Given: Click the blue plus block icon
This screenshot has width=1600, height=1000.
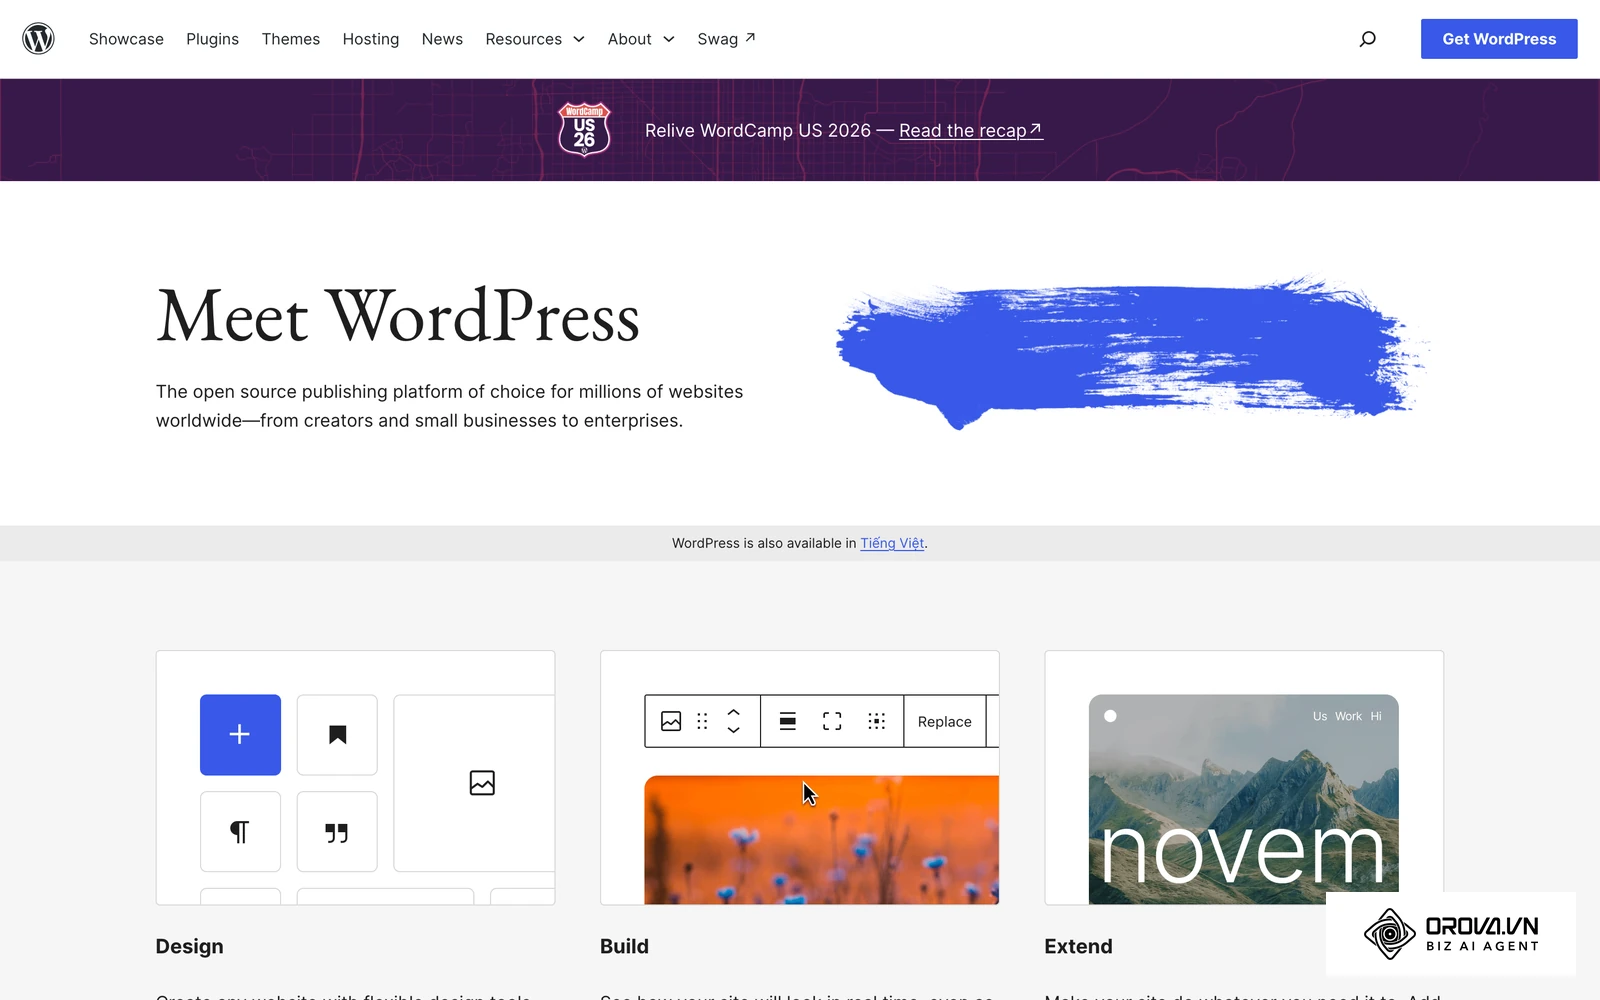Looking at the screenshot, I should [x=240, y=735].
